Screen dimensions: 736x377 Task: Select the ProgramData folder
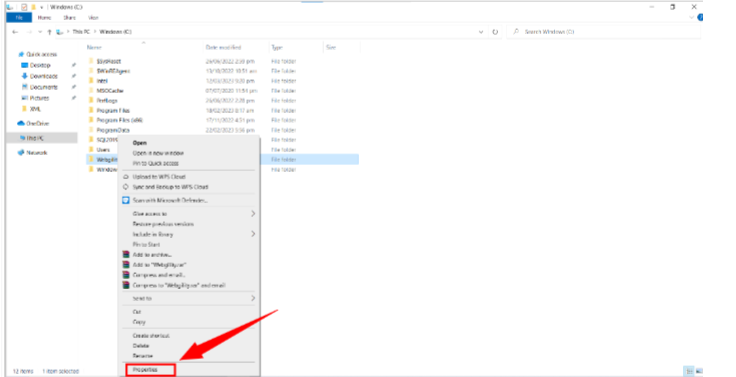pos(113,130)
